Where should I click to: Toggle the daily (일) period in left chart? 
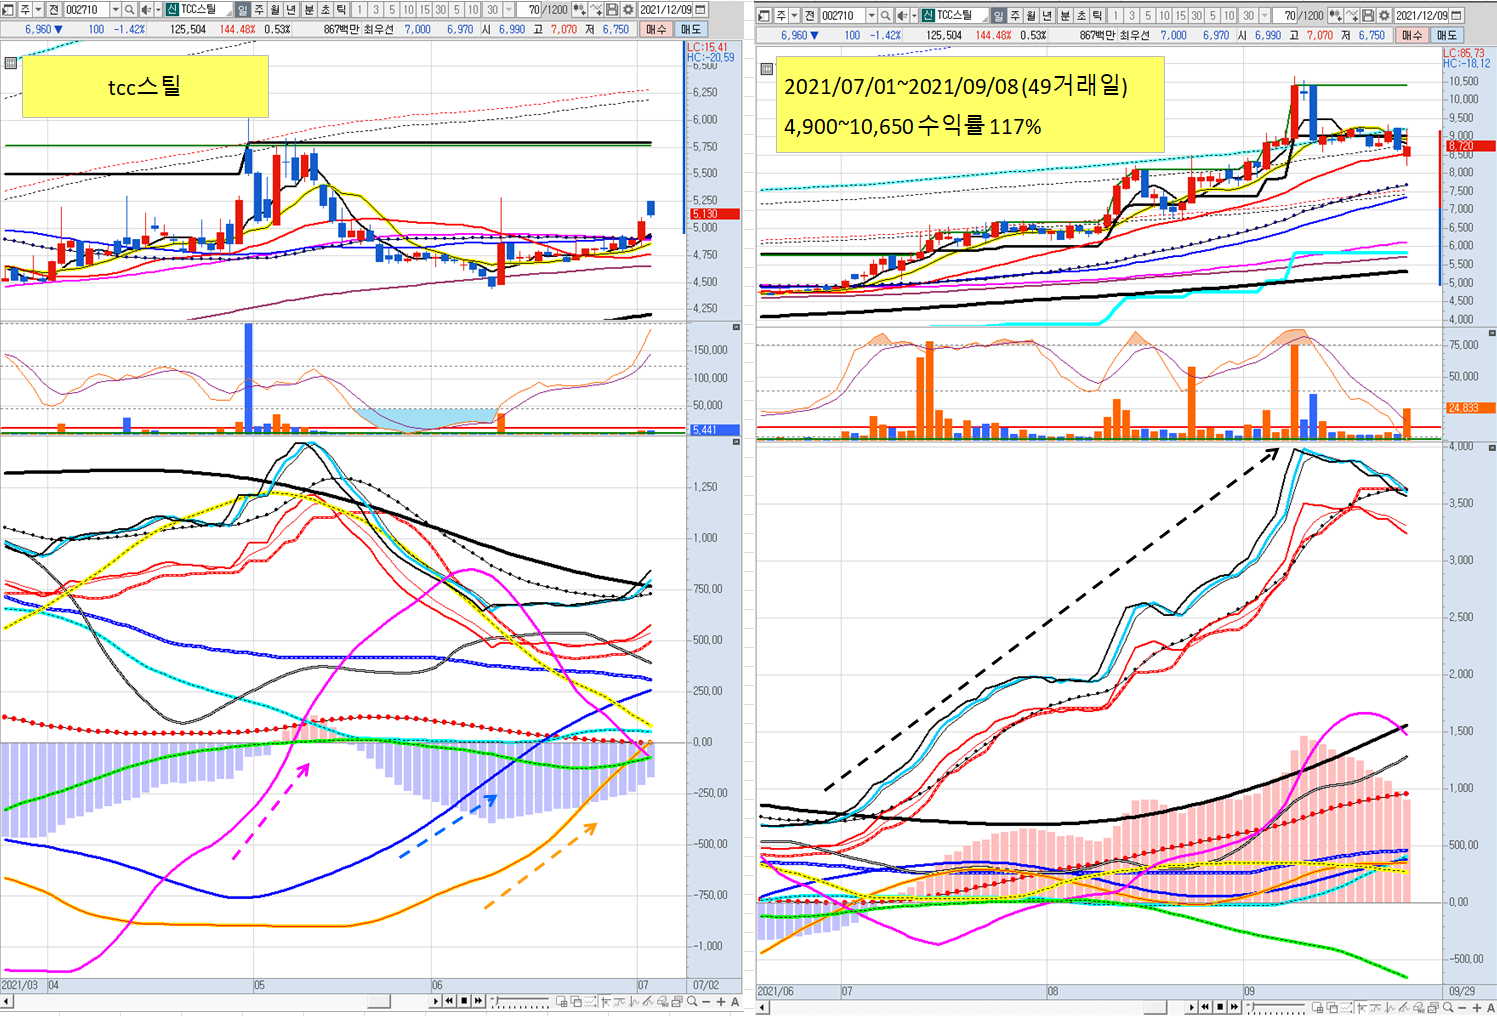tap(241, 10)
